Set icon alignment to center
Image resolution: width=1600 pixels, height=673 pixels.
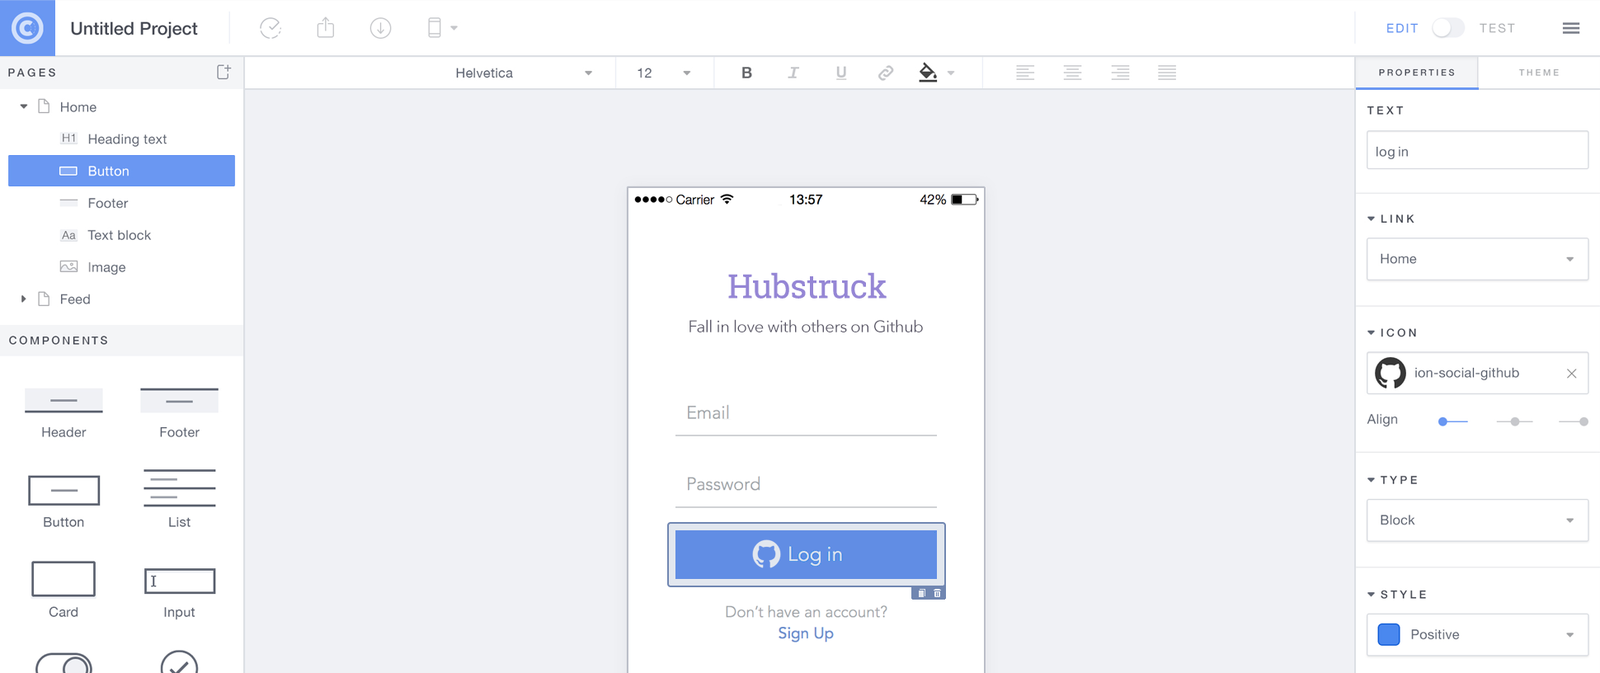(1514, 421)
